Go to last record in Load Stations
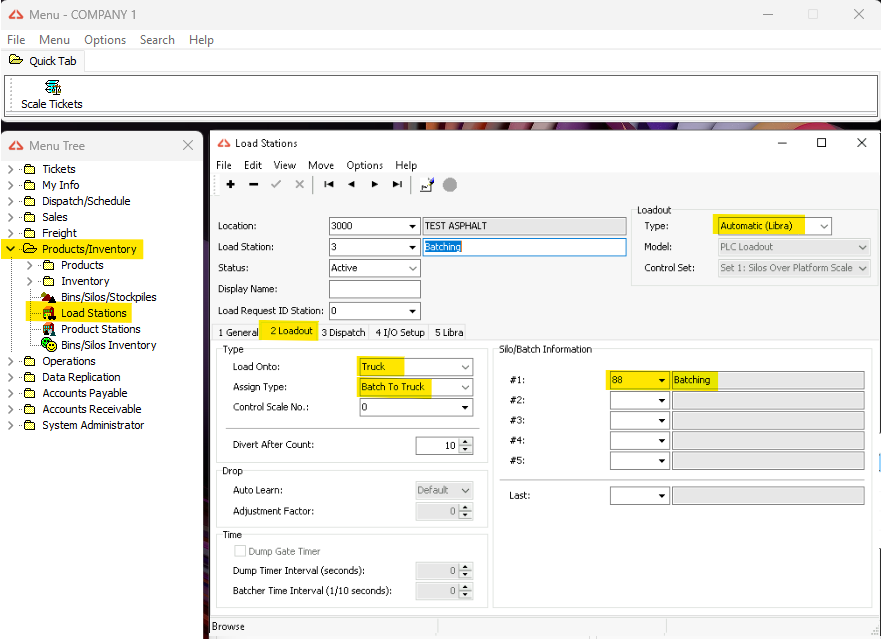 (x=397, y=184)
